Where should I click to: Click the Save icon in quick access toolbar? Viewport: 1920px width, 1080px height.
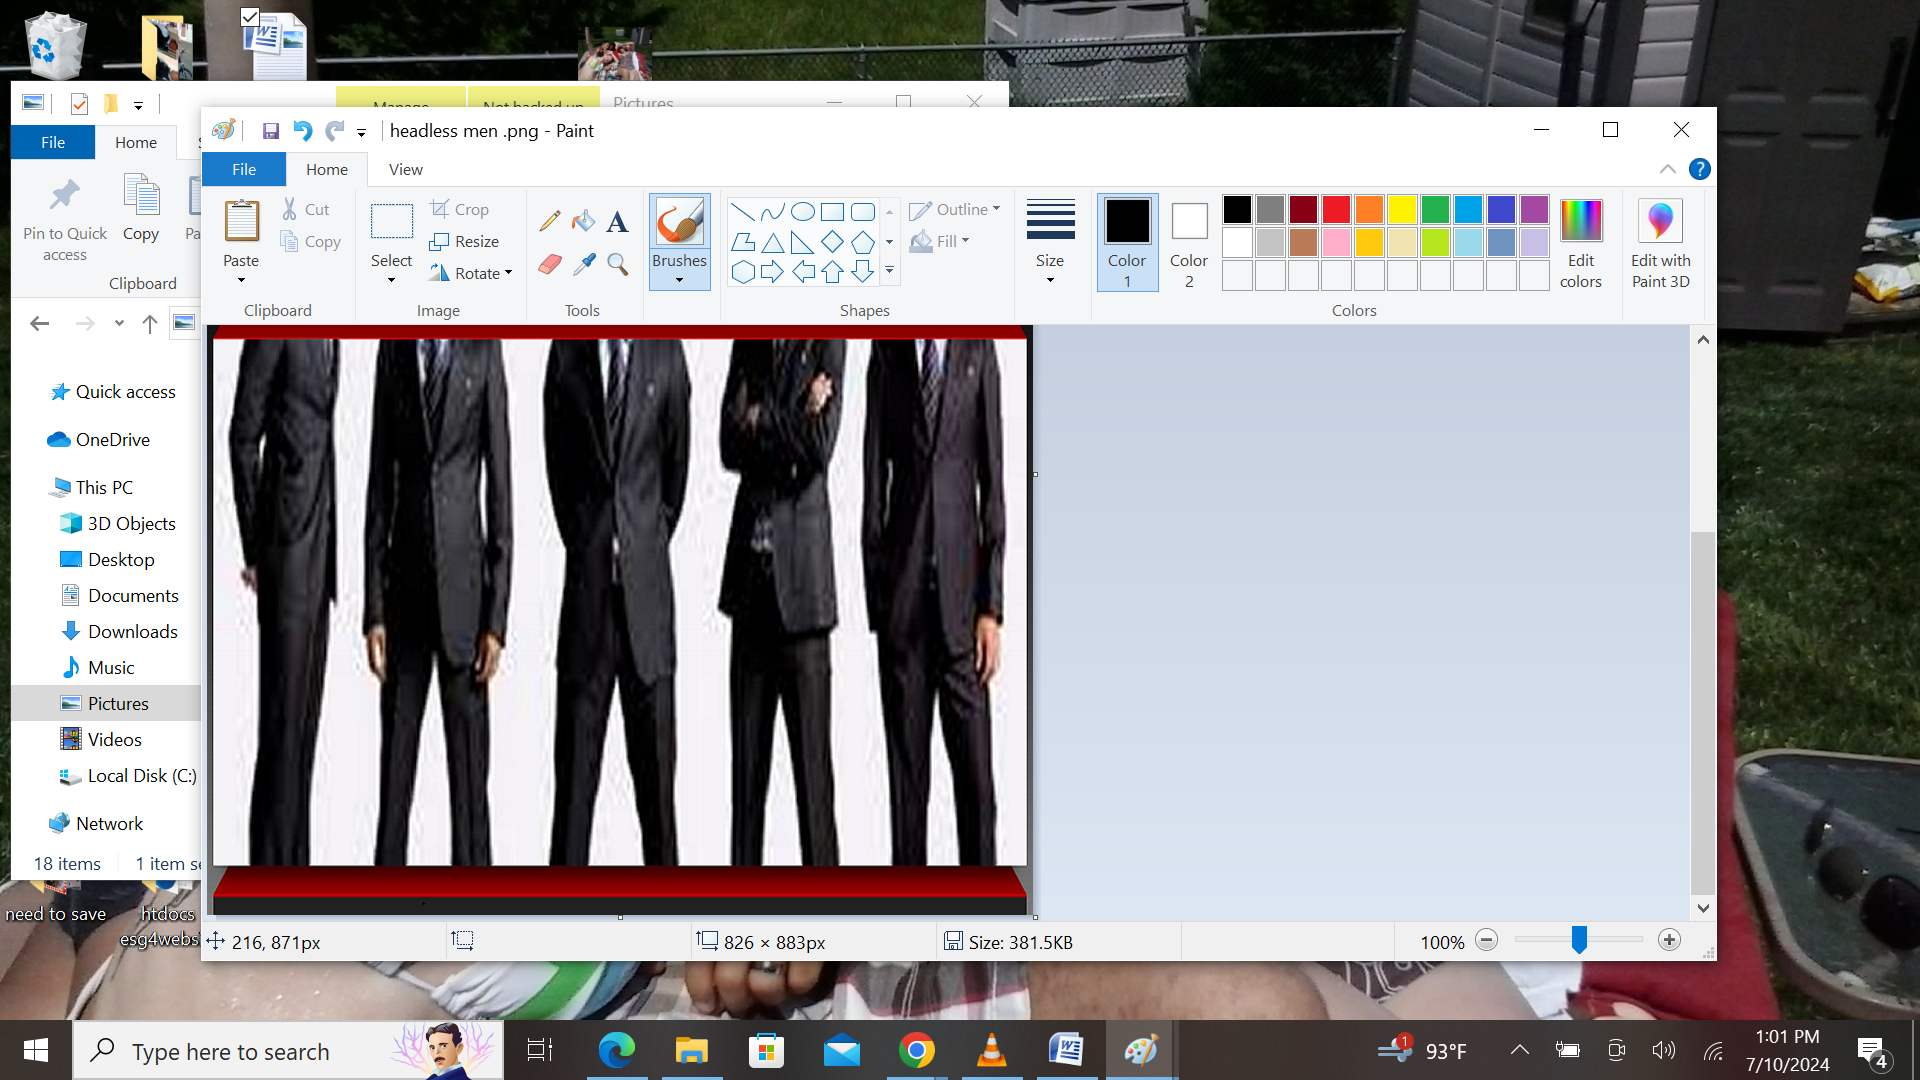point(270,131)
